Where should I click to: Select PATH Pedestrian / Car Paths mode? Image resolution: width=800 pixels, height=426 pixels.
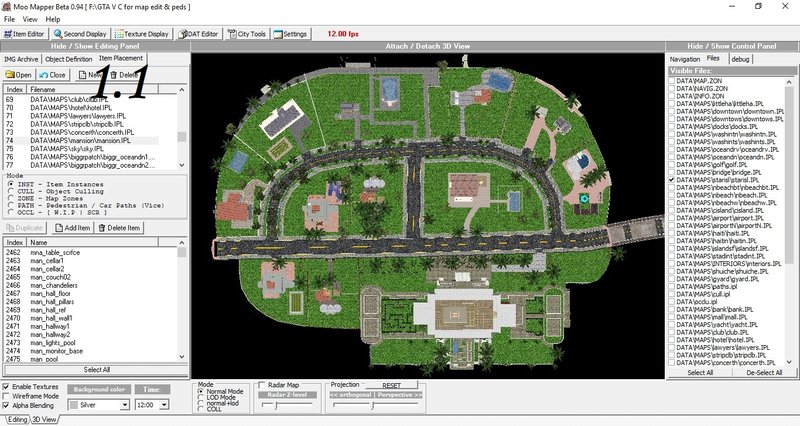coord(11,205)
